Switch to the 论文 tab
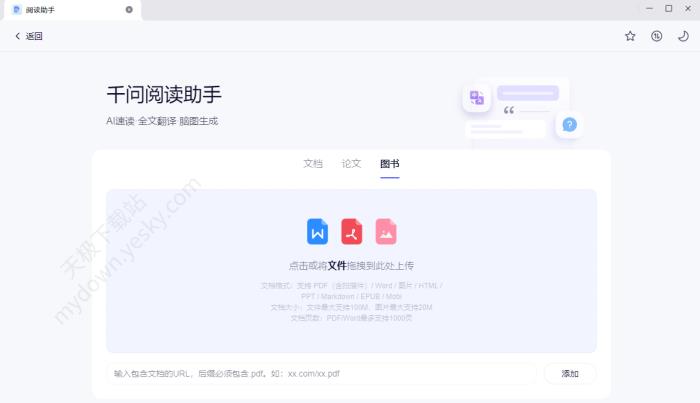700x403 pixels. pos(351,163)
